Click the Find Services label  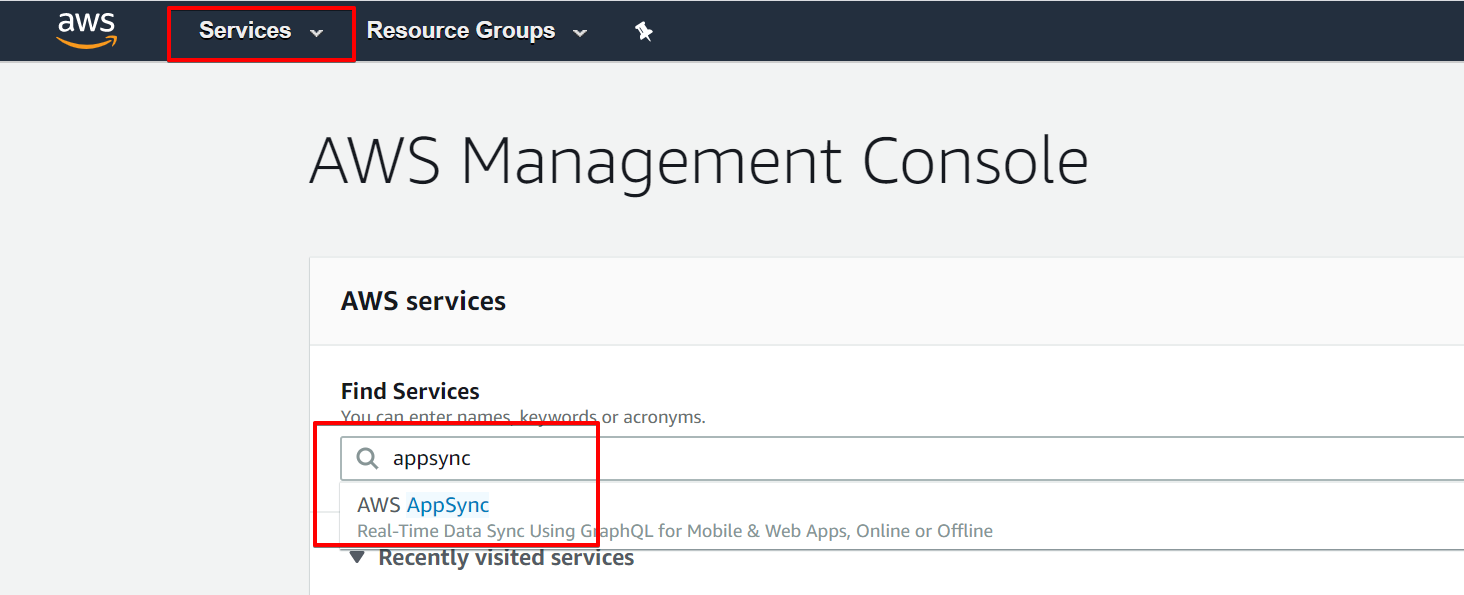pyautogui.click(x=410, y=391)
